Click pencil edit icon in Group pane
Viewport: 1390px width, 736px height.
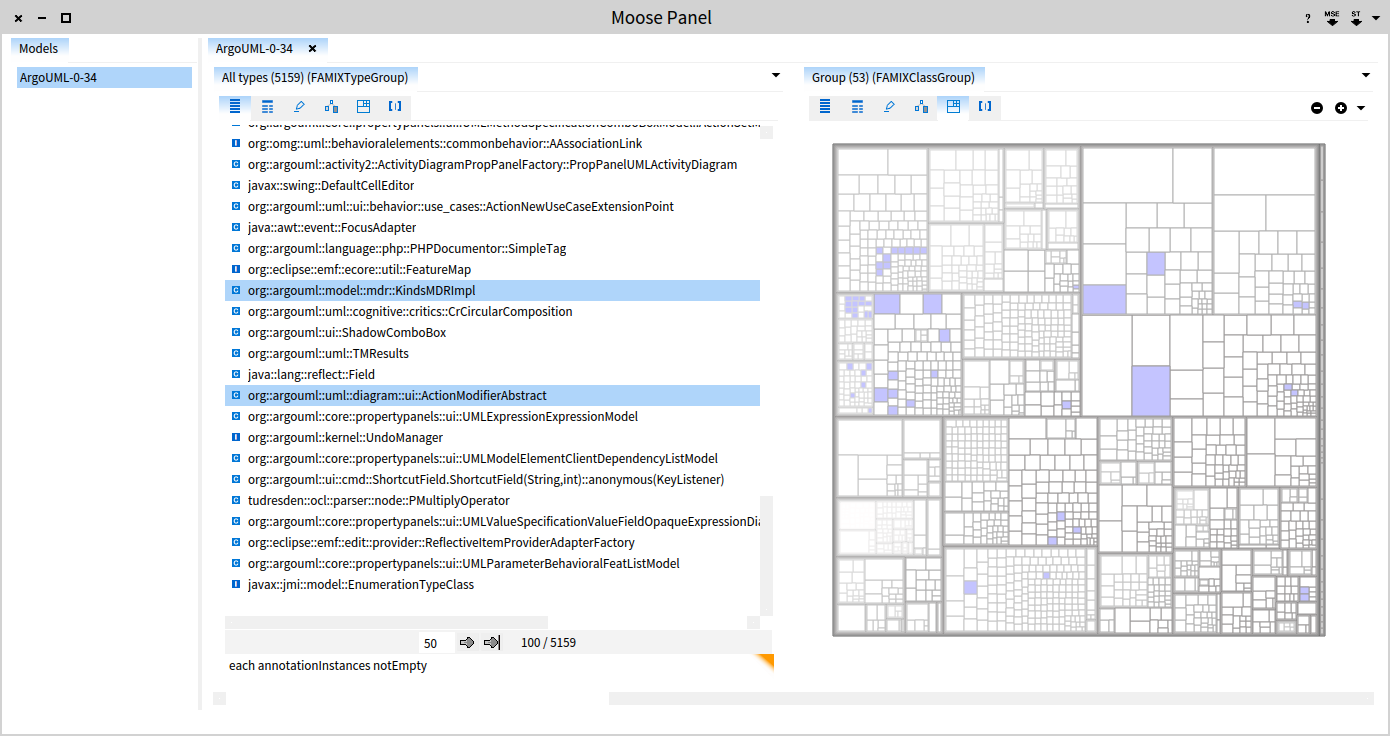point(889,106)
